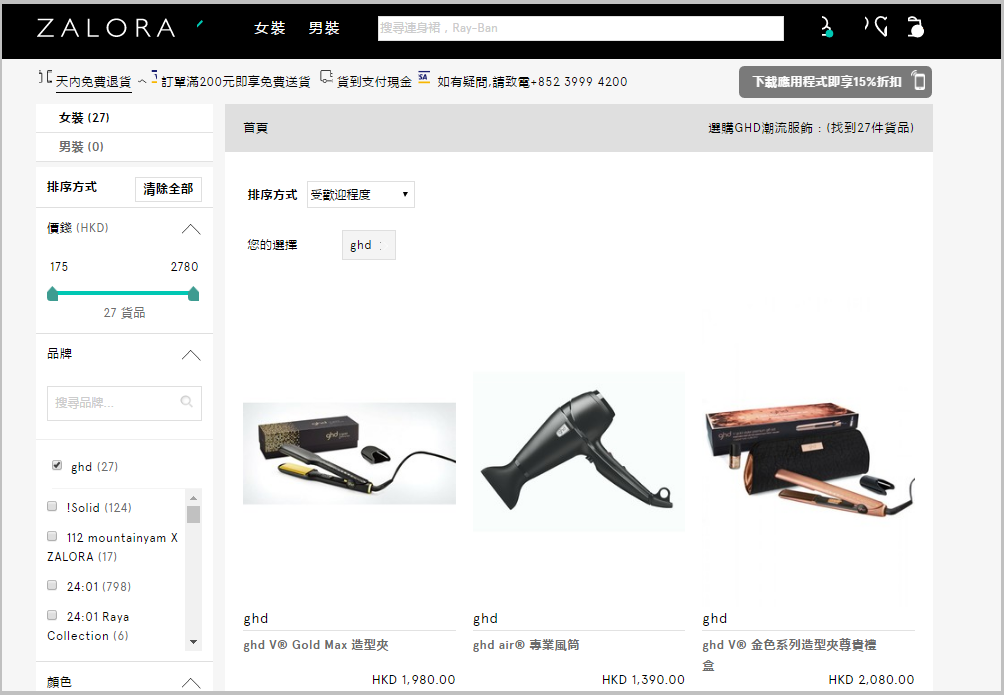The width and height of the screenshot is (1004, 695).
Task: Remove the ghd filter tag
Action: click(x=382, y=245)
